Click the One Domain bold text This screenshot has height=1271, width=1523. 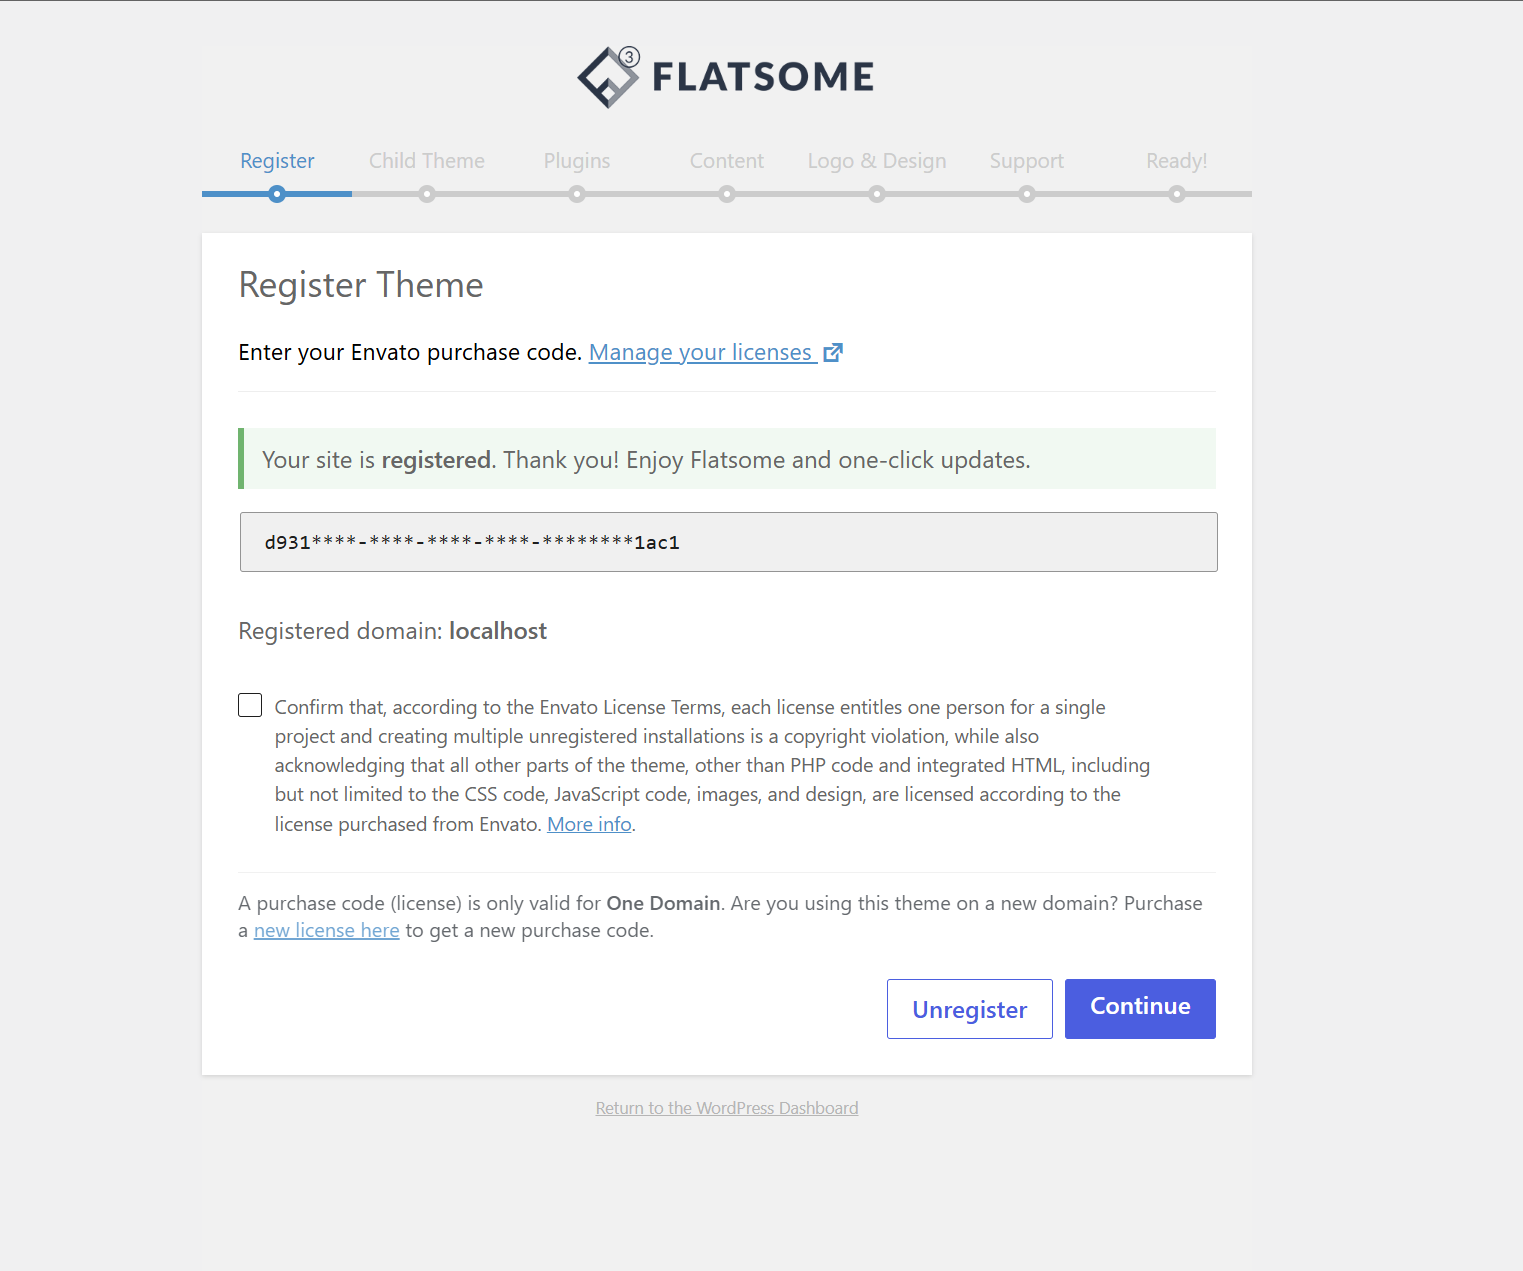[664, 903]
